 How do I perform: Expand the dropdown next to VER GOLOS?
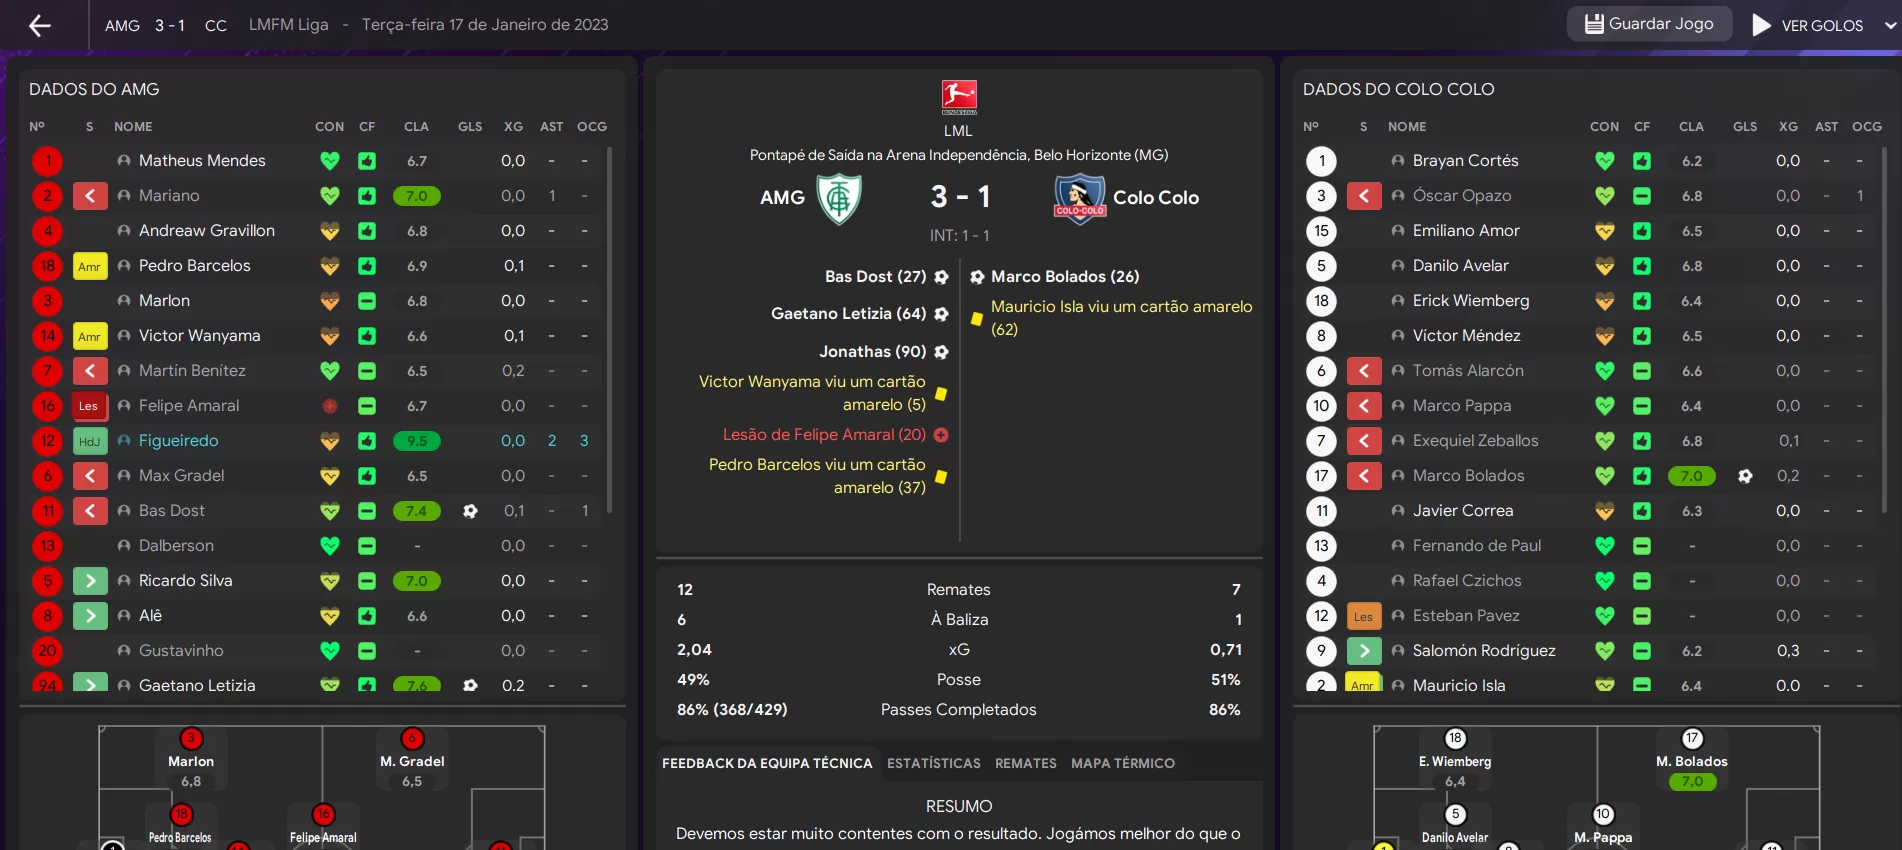(x=1889, y=25)
